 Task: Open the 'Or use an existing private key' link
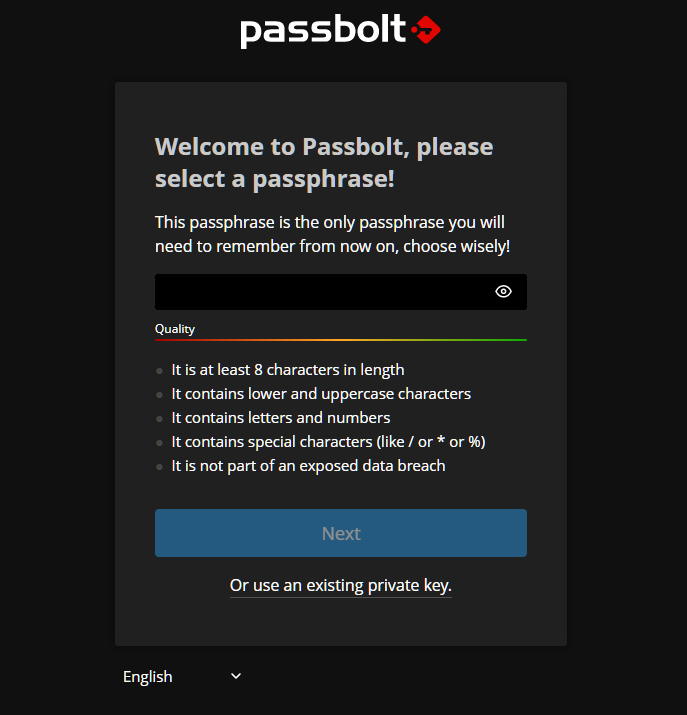[x=341, y=585]
